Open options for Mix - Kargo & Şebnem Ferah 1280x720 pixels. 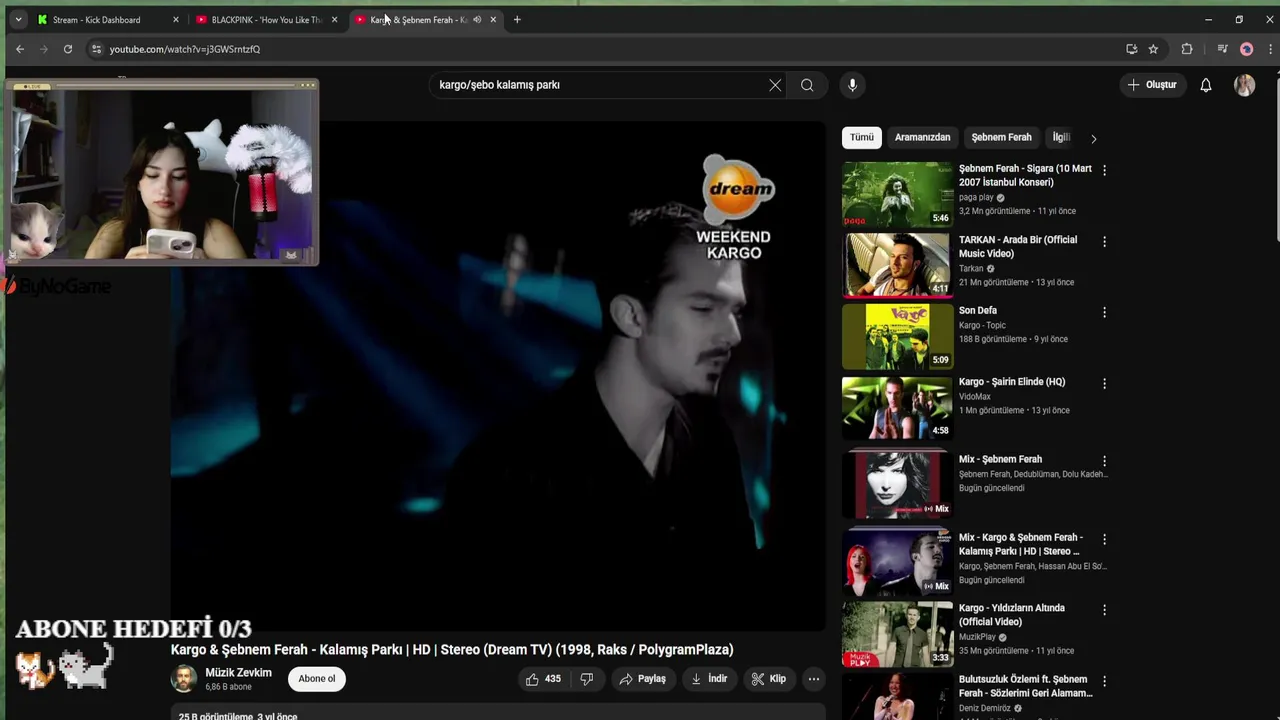[x=1104, y=539]
